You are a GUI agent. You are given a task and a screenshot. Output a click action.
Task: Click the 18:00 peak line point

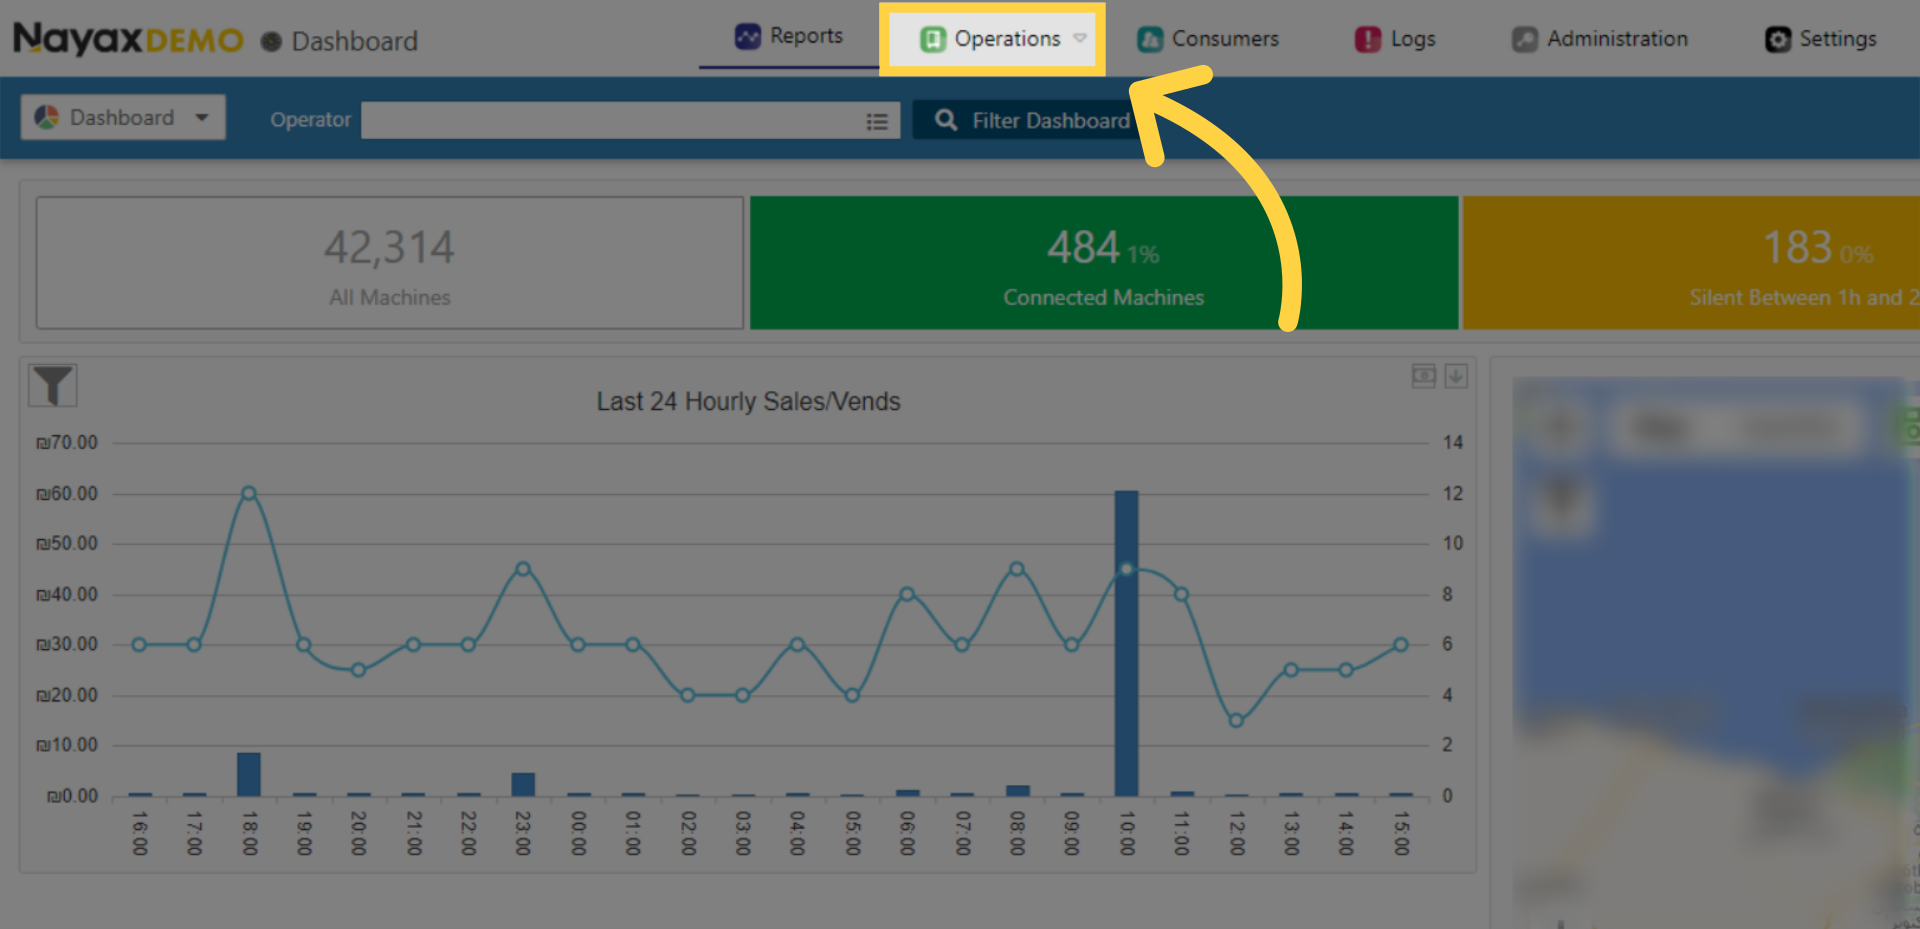(249, 493)
